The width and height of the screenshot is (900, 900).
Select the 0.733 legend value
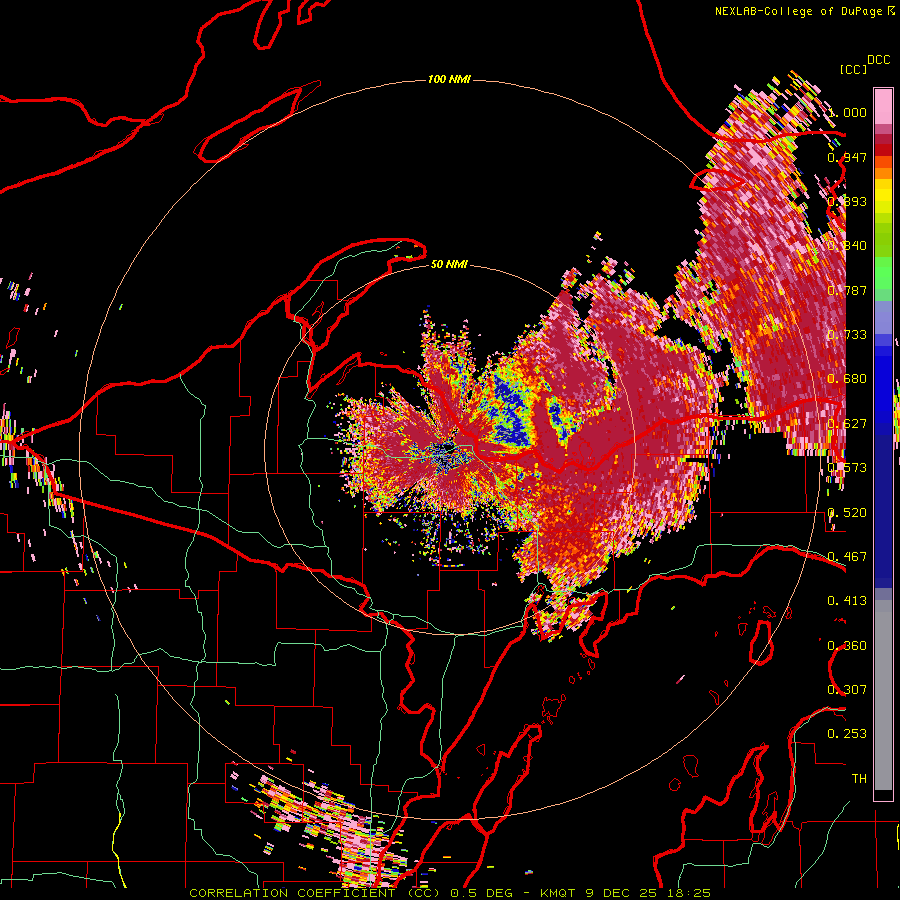pyautogui.click(x=847, y=335)
